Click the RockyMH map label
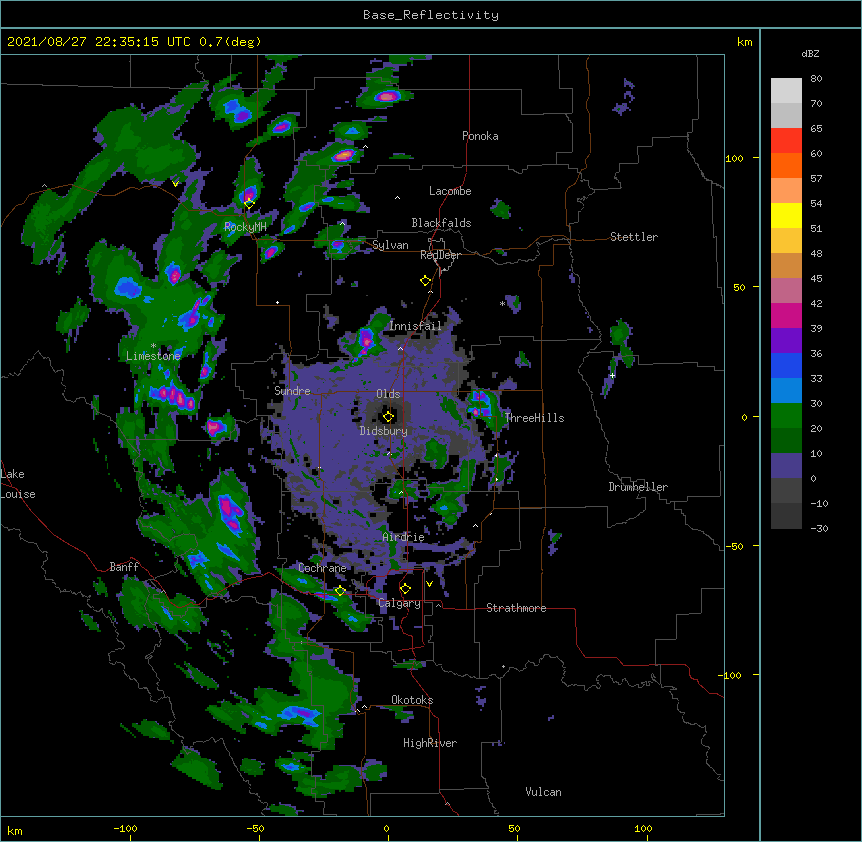This screenshot has width=862, height=842. tap(245, 227)
